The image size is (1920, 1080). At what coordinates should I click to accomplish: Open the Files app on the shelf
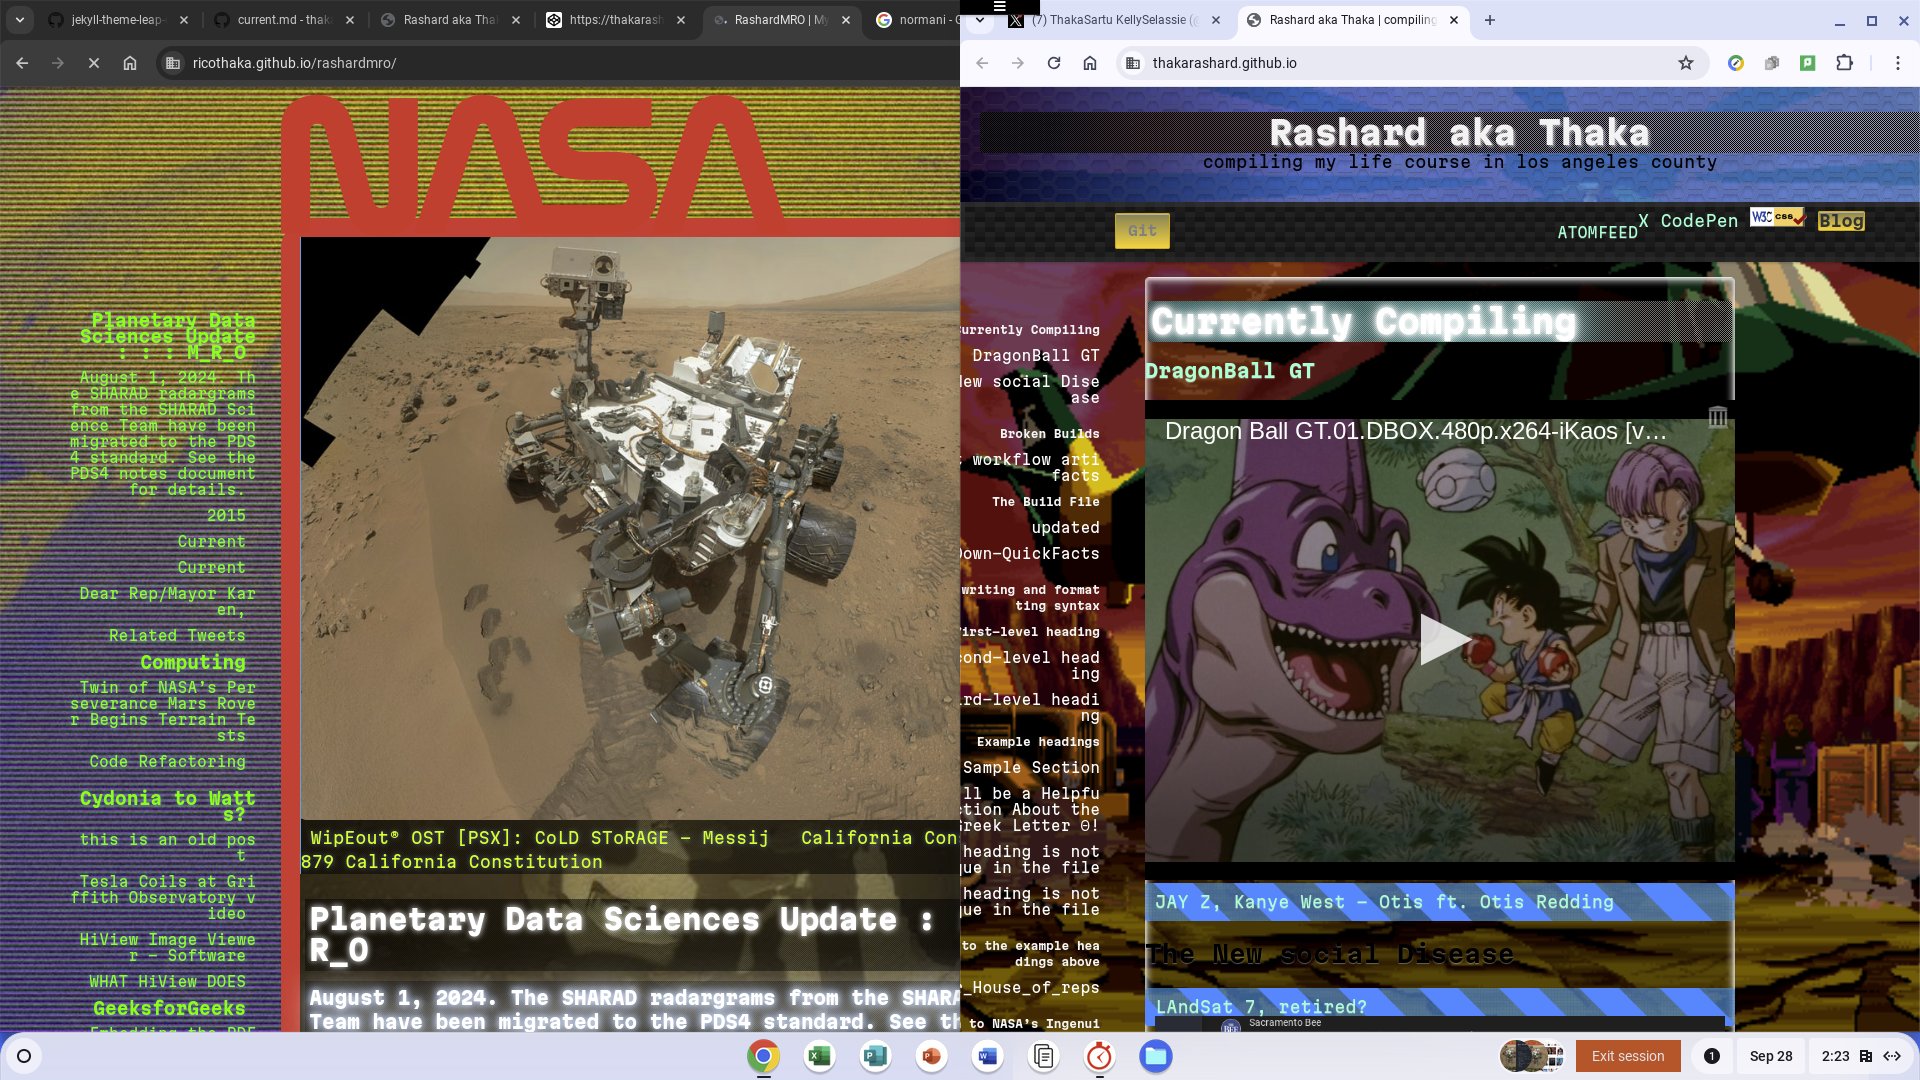(1155, 1056)
